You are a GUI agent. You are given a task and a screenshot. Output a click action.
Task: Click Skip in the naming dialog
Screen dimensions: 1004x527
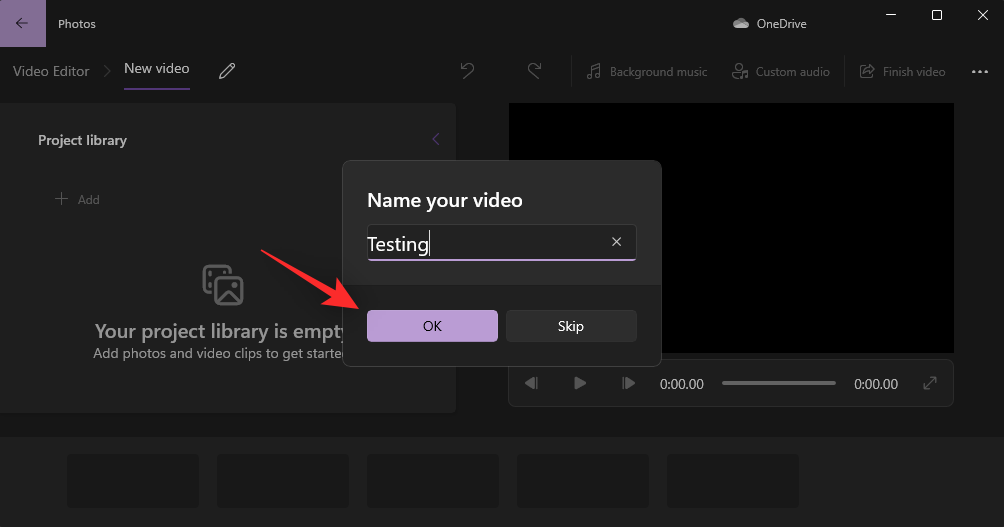pyautogui.click(x=571, y=326)
